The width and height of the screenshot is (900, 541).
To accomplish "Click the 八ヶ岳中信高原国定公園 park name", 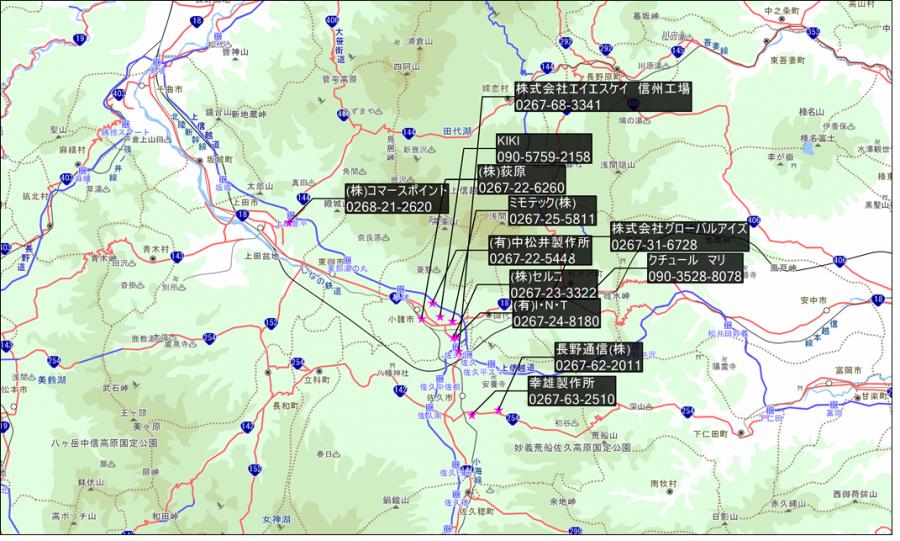I will (x=104, y=443).
